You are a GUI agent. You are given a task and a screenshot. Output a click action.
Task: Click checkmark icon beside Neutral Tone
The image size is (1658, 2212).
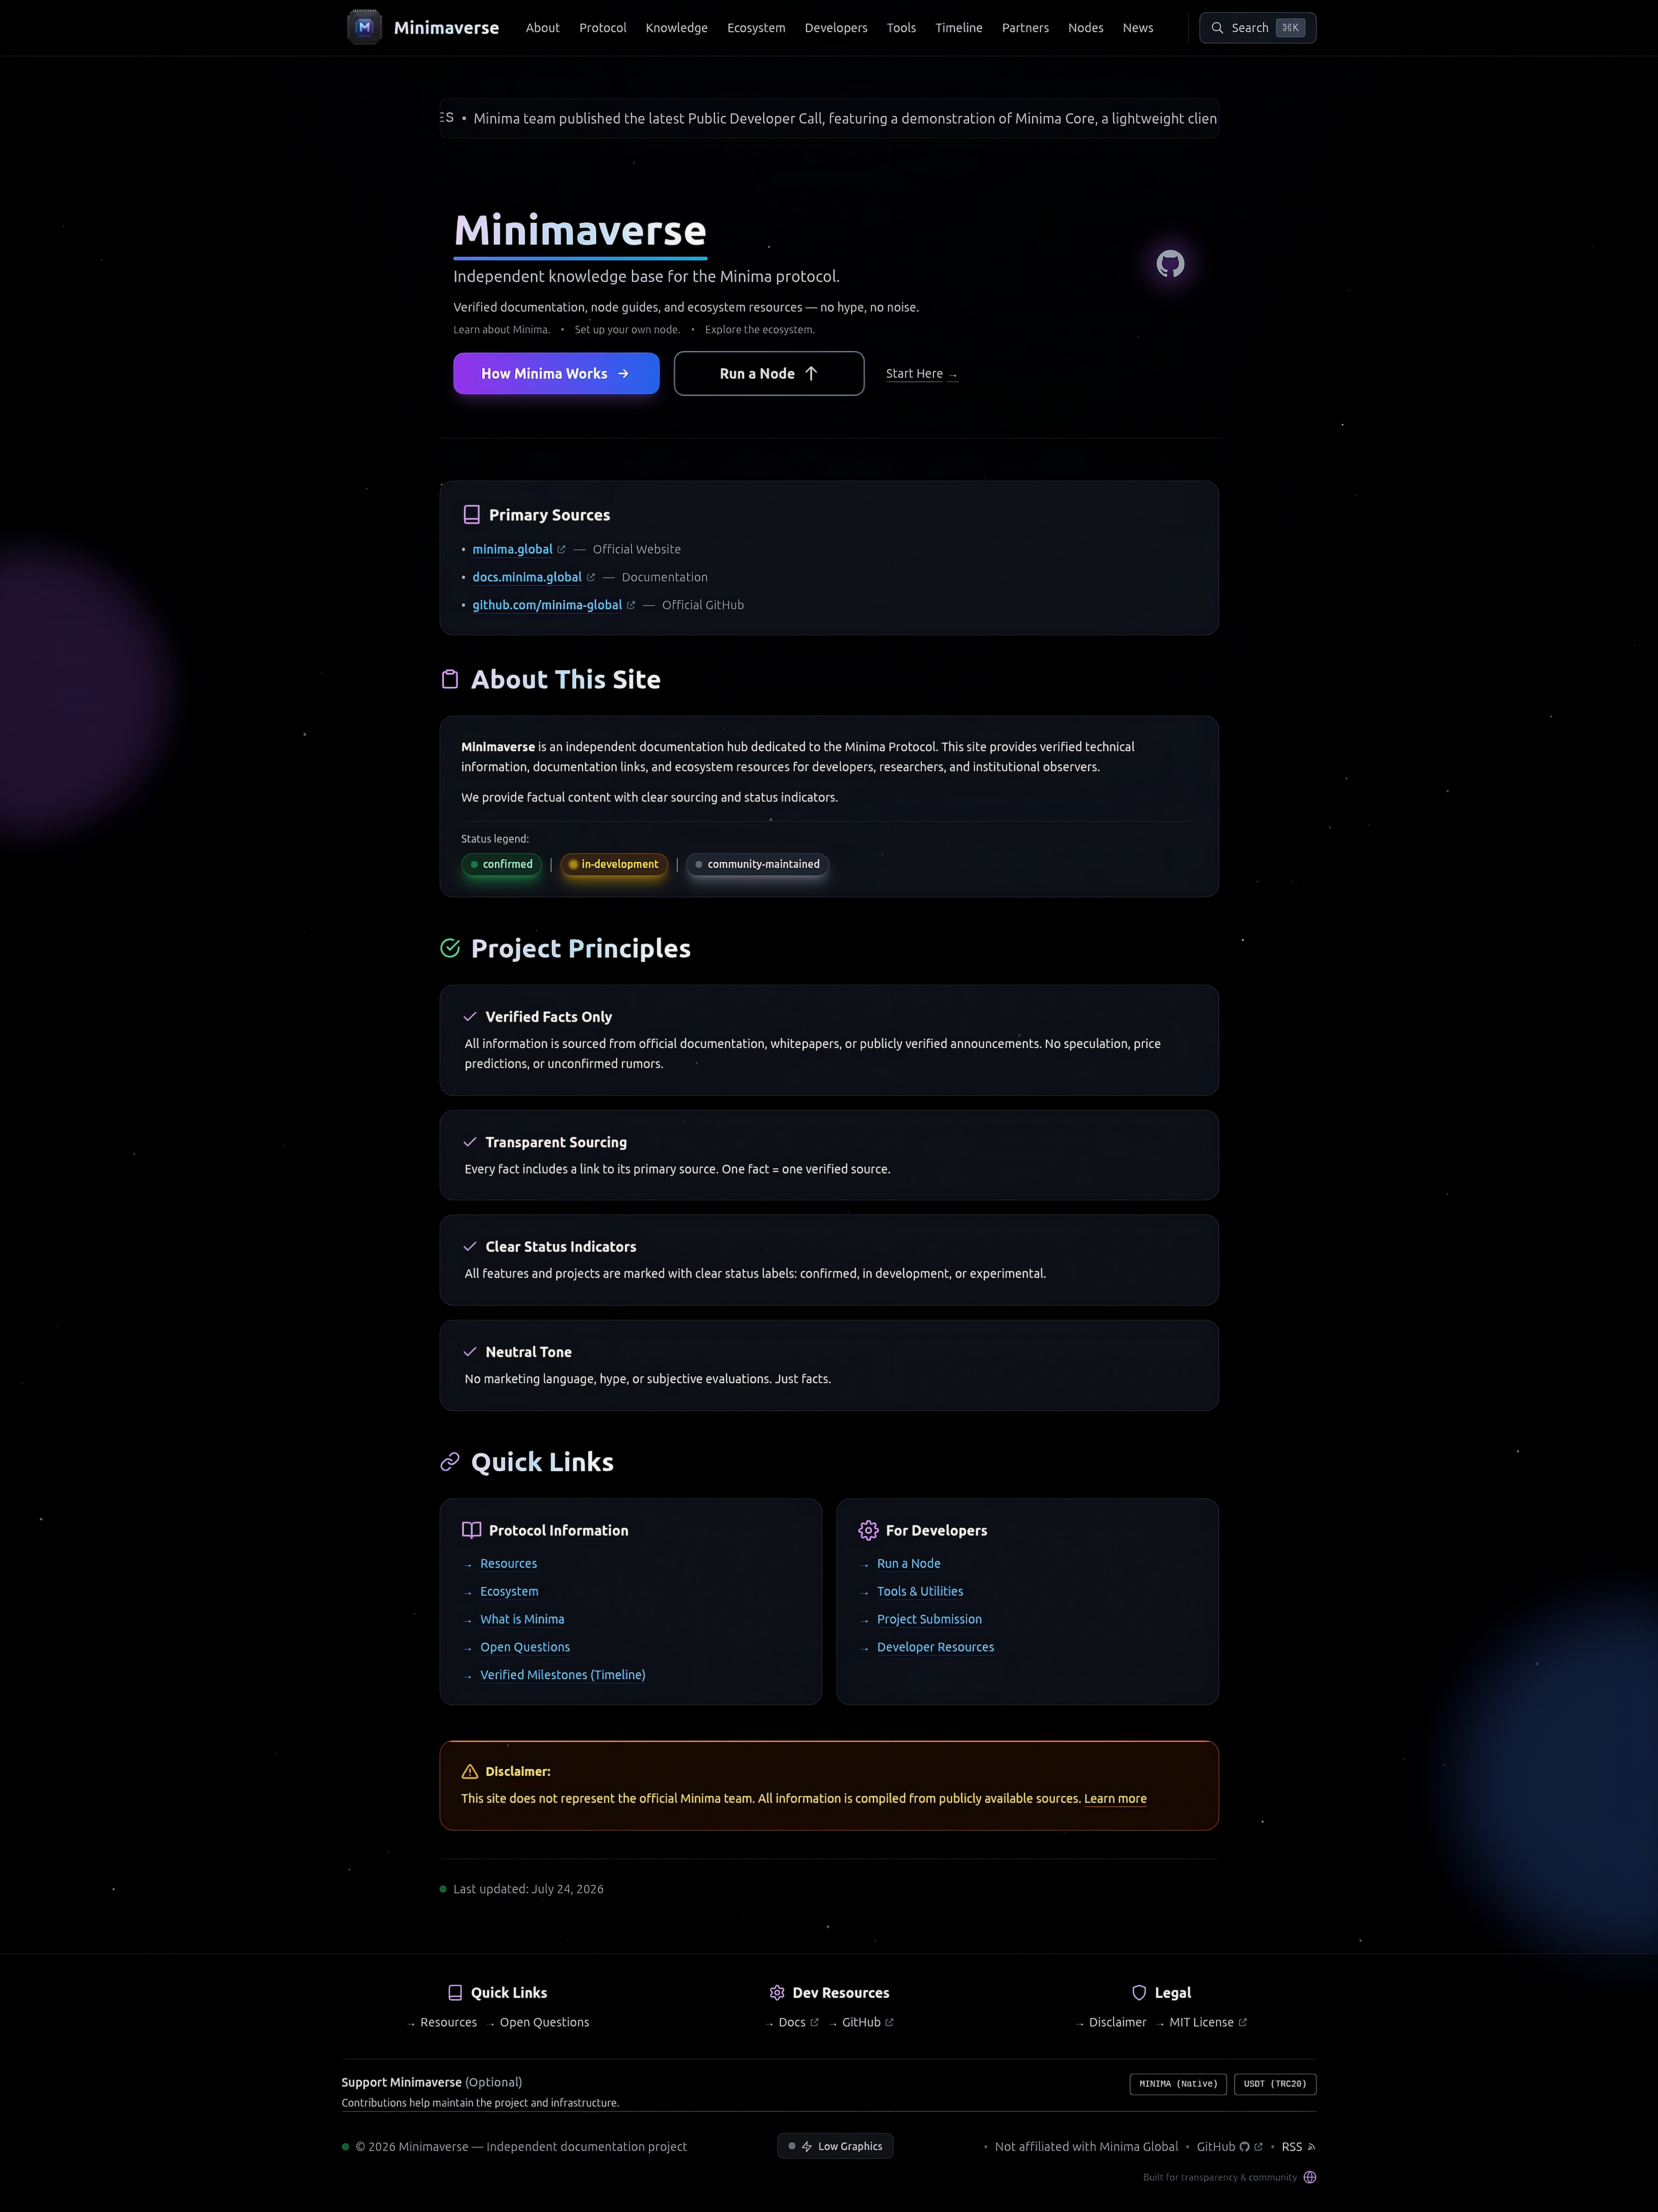tap(470, 1351)
